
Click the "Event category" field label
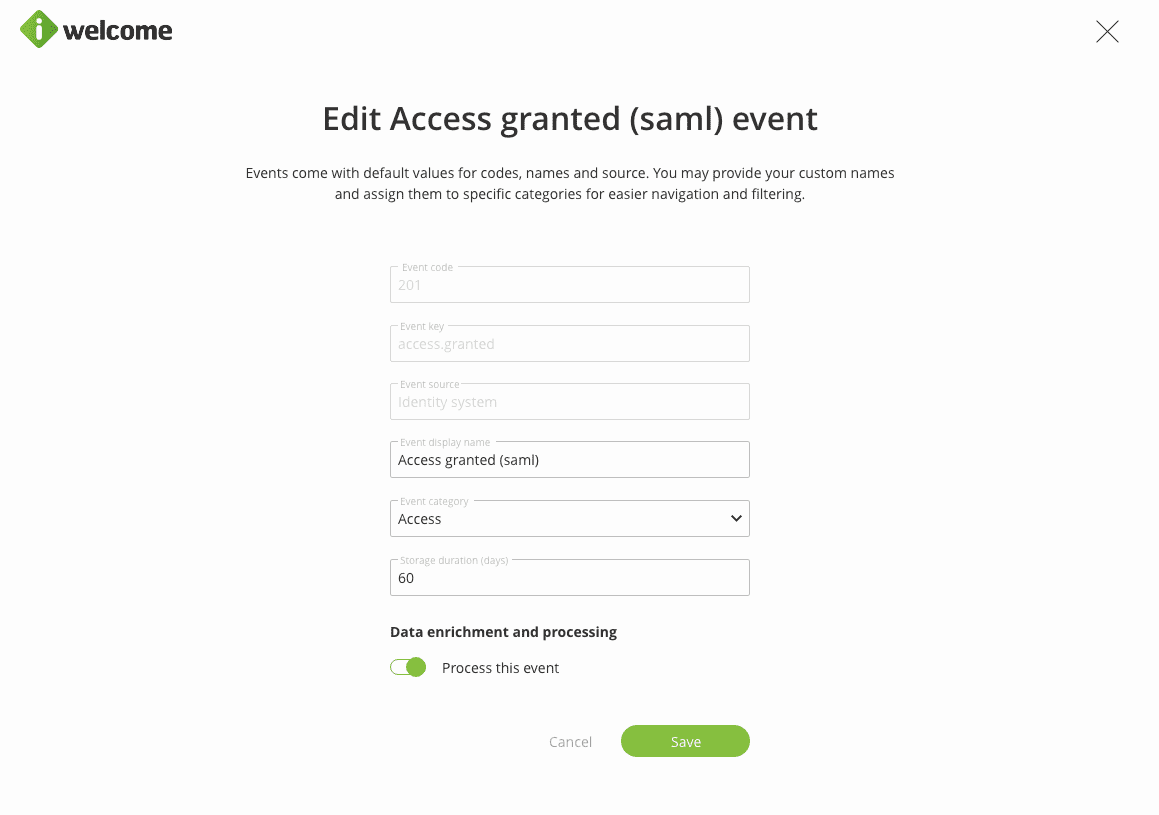tap(434, 501)
